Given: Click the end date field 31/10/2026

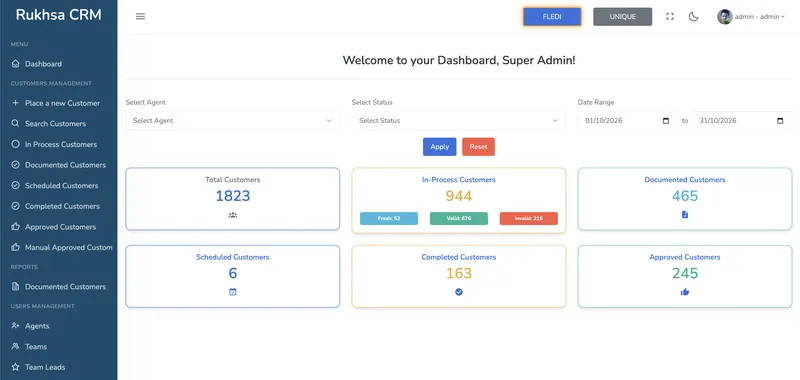Looking at the screenshot, I should click(x=742, y=121).
